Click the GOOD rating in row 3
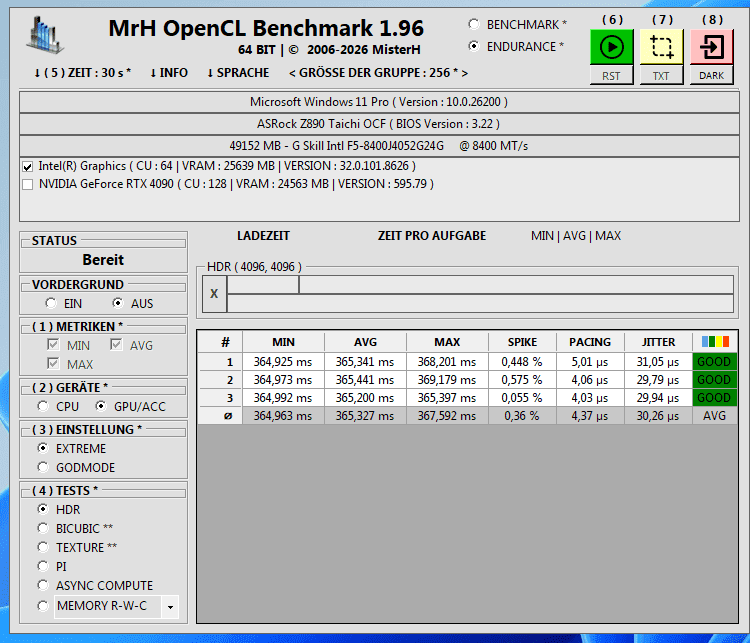The width and height of the screenshot is (750, 643). pyautogui.click(x=715, y=398)
